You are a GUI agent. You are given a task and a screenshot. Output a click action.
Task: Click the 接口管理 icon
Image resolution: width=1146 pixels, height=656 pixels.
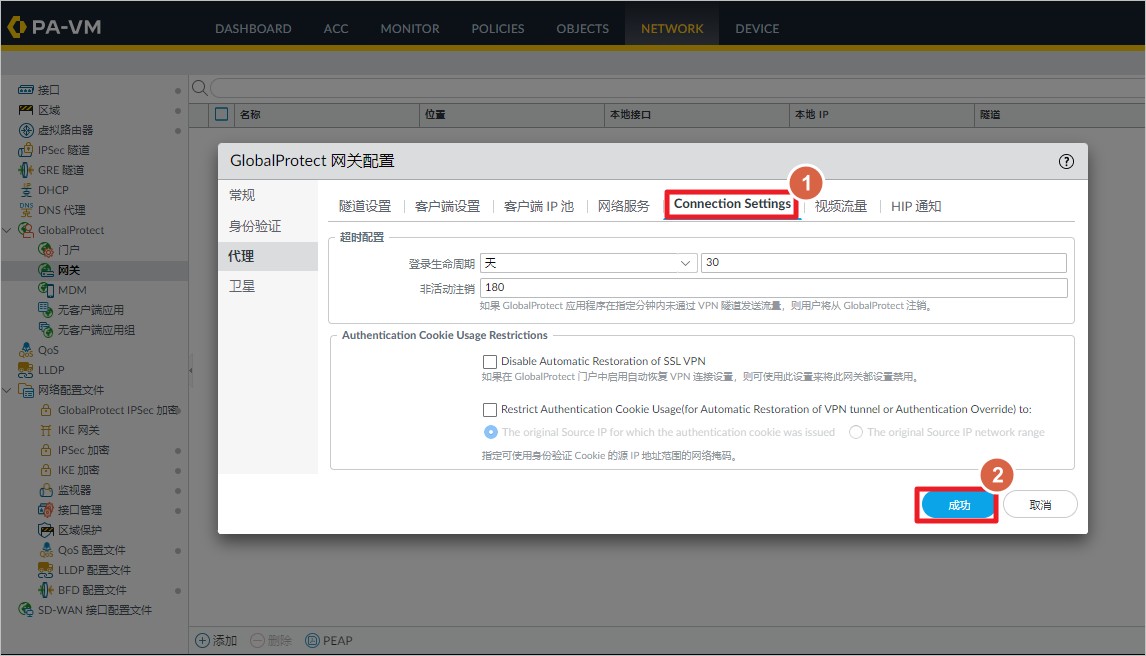[x=45, y=509]
